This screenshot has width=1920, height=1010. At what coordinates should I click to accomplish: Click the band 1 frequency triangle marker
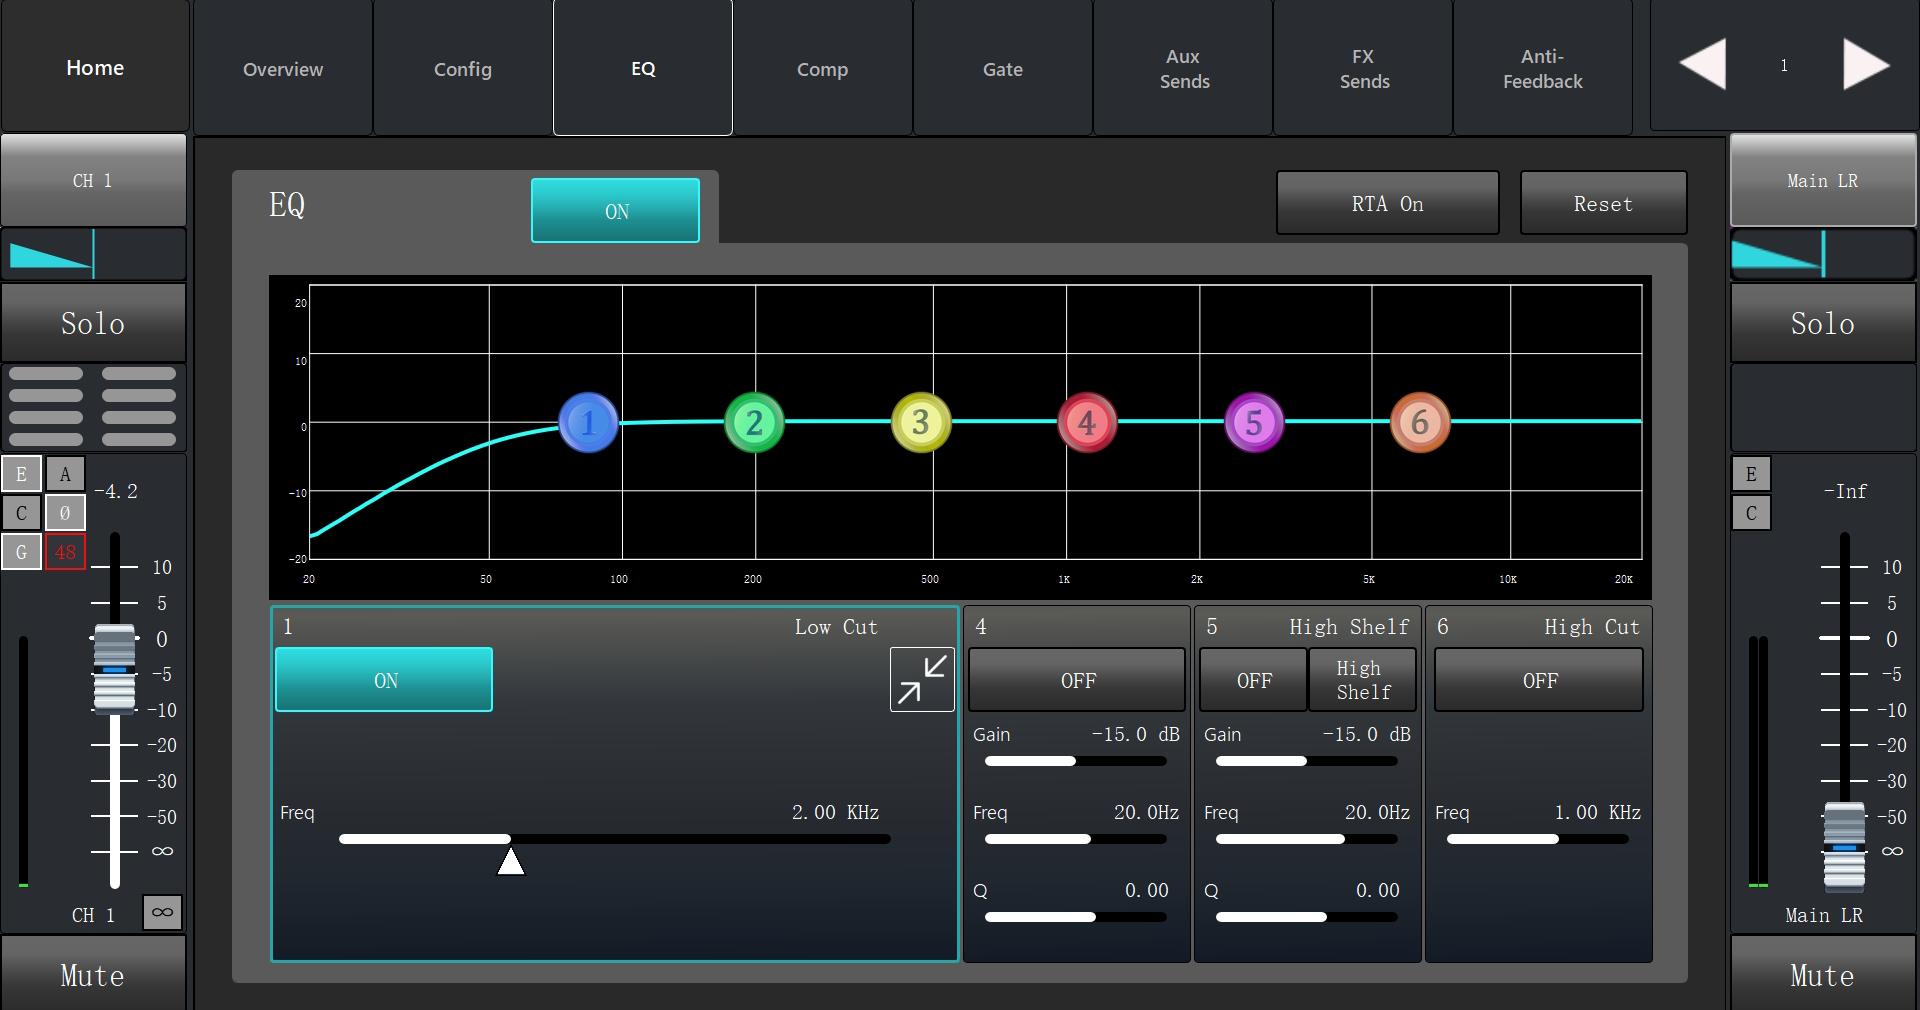tap(511, 861)
